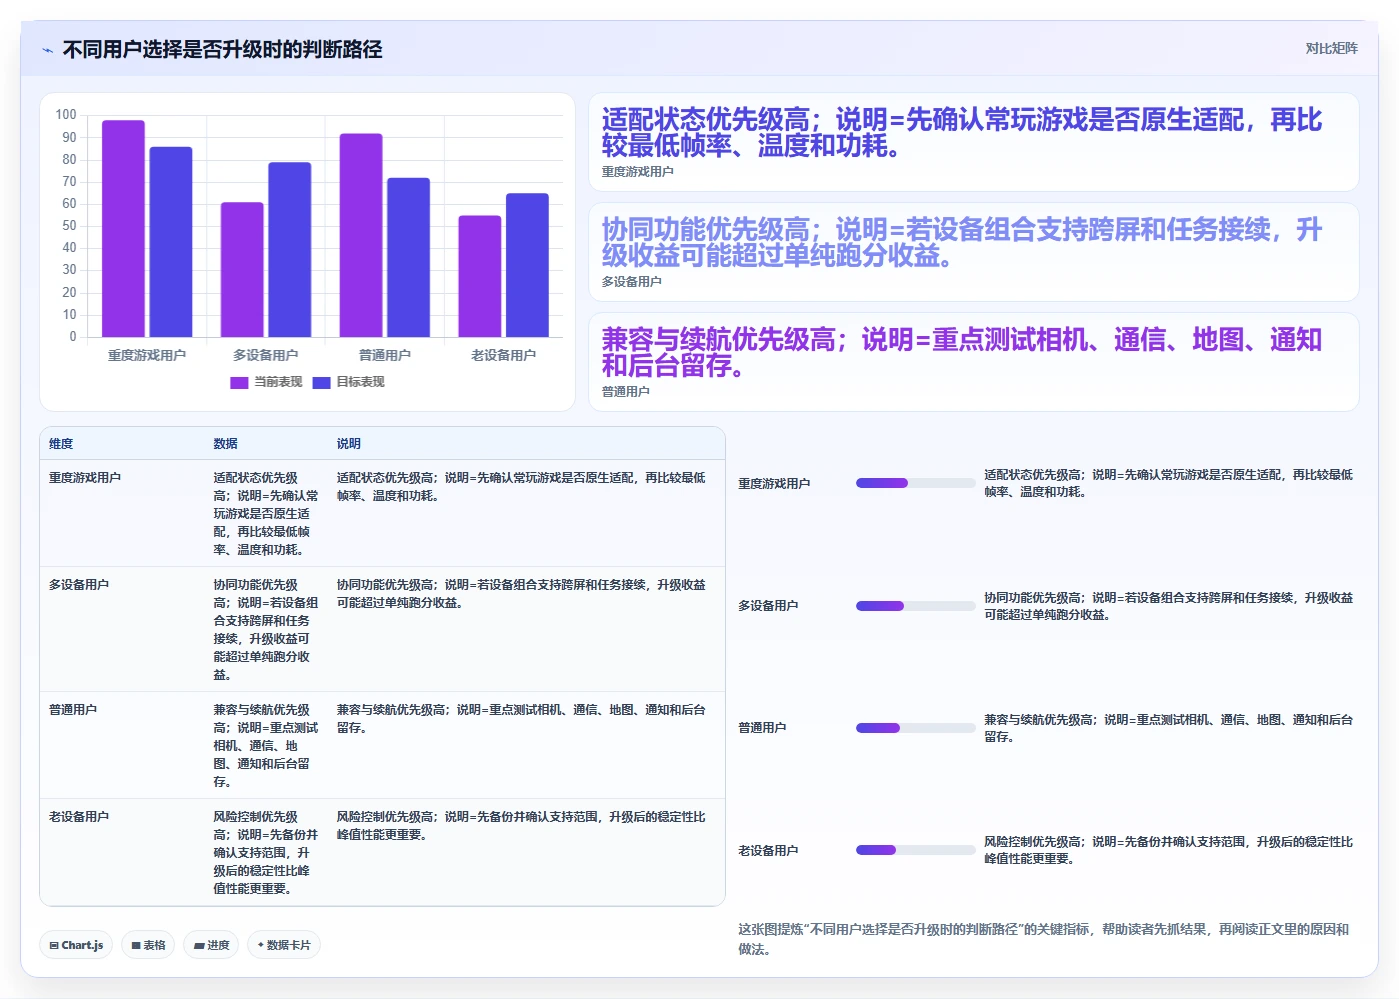Click the purple 当前表现 bar for 普通用户

click(361, 235)
